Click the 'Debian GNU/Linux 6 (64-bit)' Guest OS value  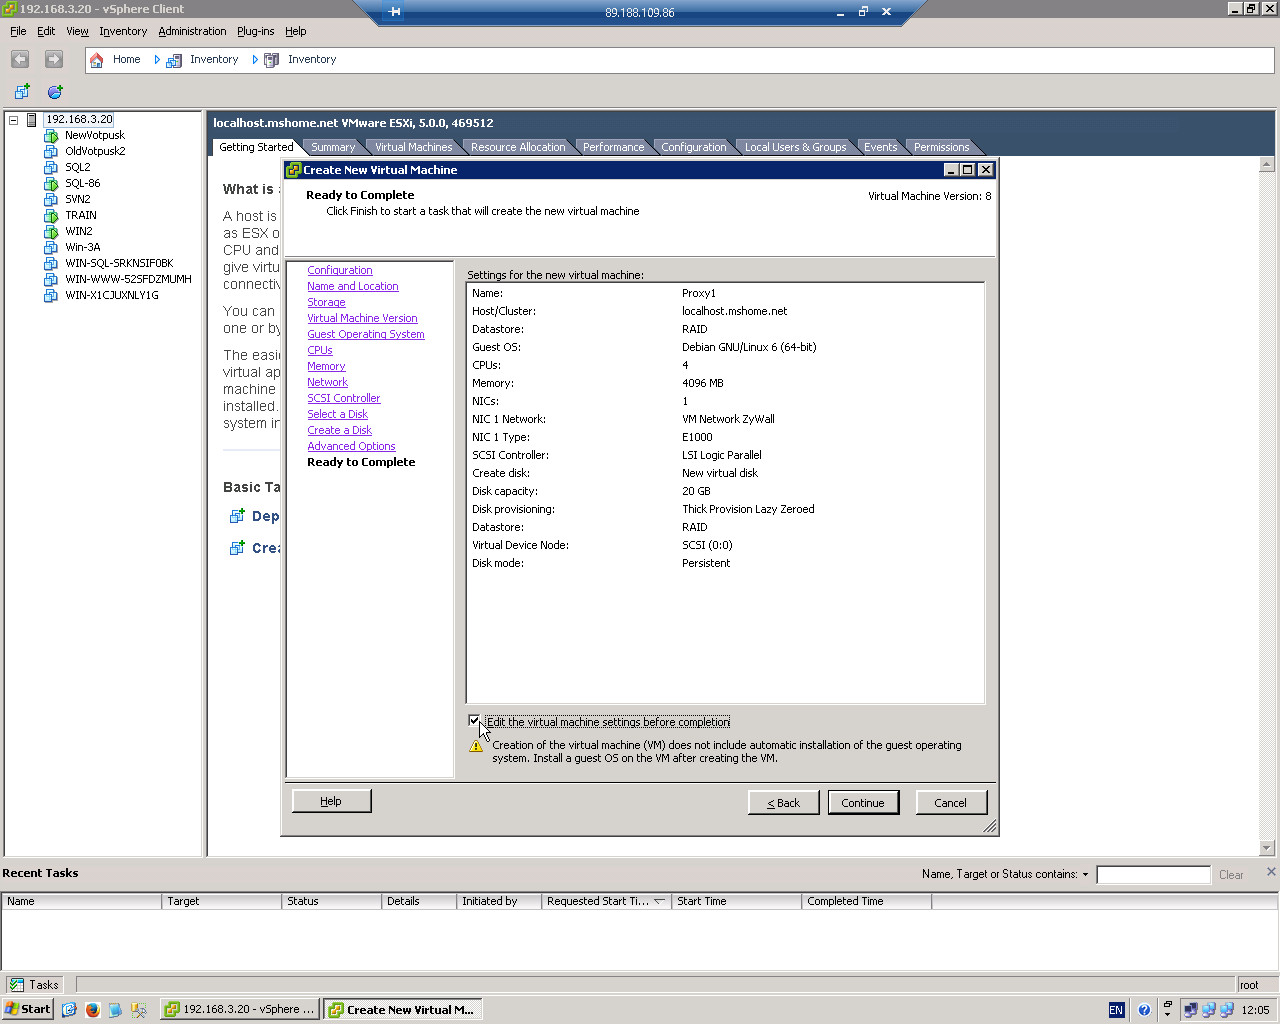pos(749,347)
